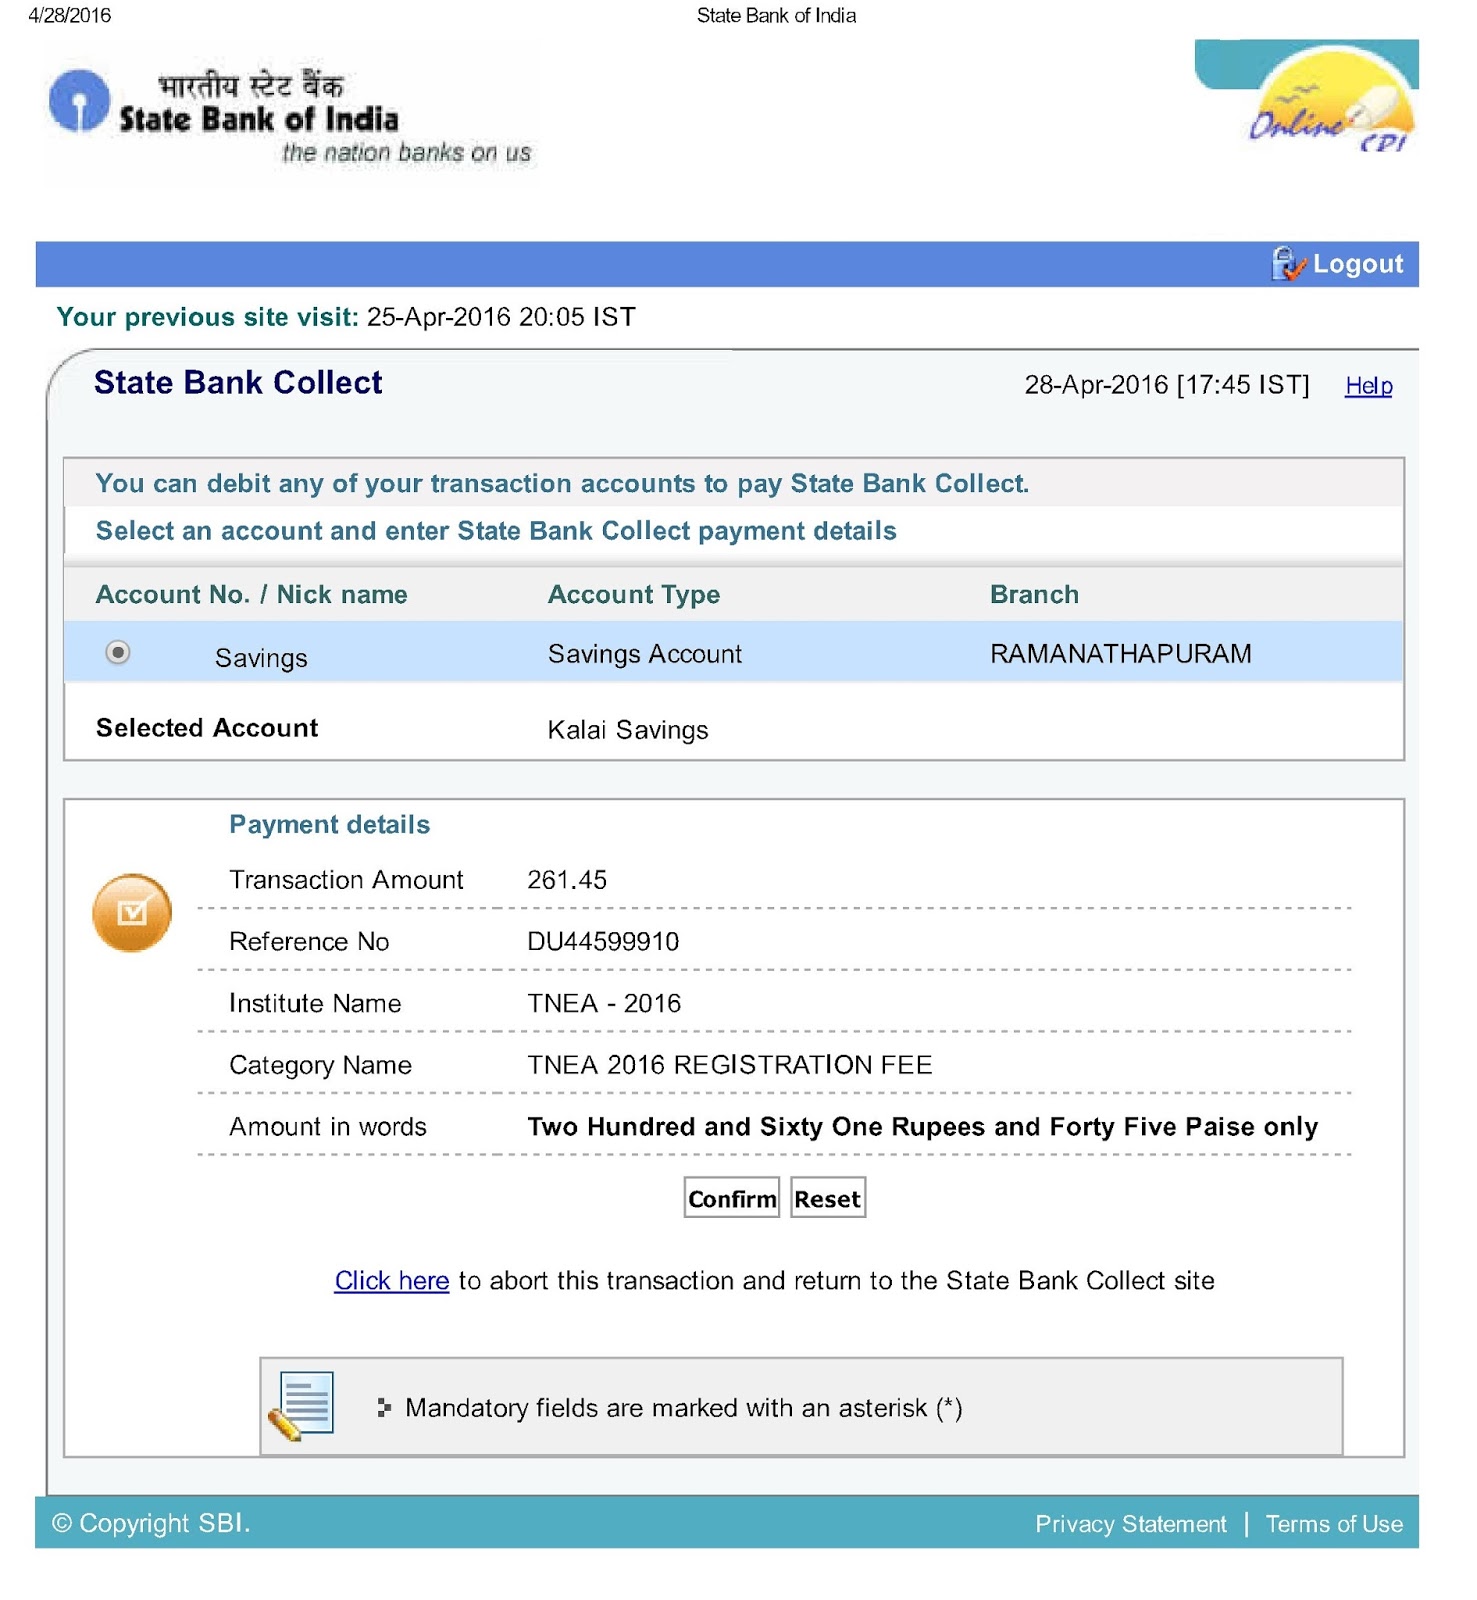Screen dimensions: 1477x1600
Task: Confirm the payment
Action: click(732, 1198)
